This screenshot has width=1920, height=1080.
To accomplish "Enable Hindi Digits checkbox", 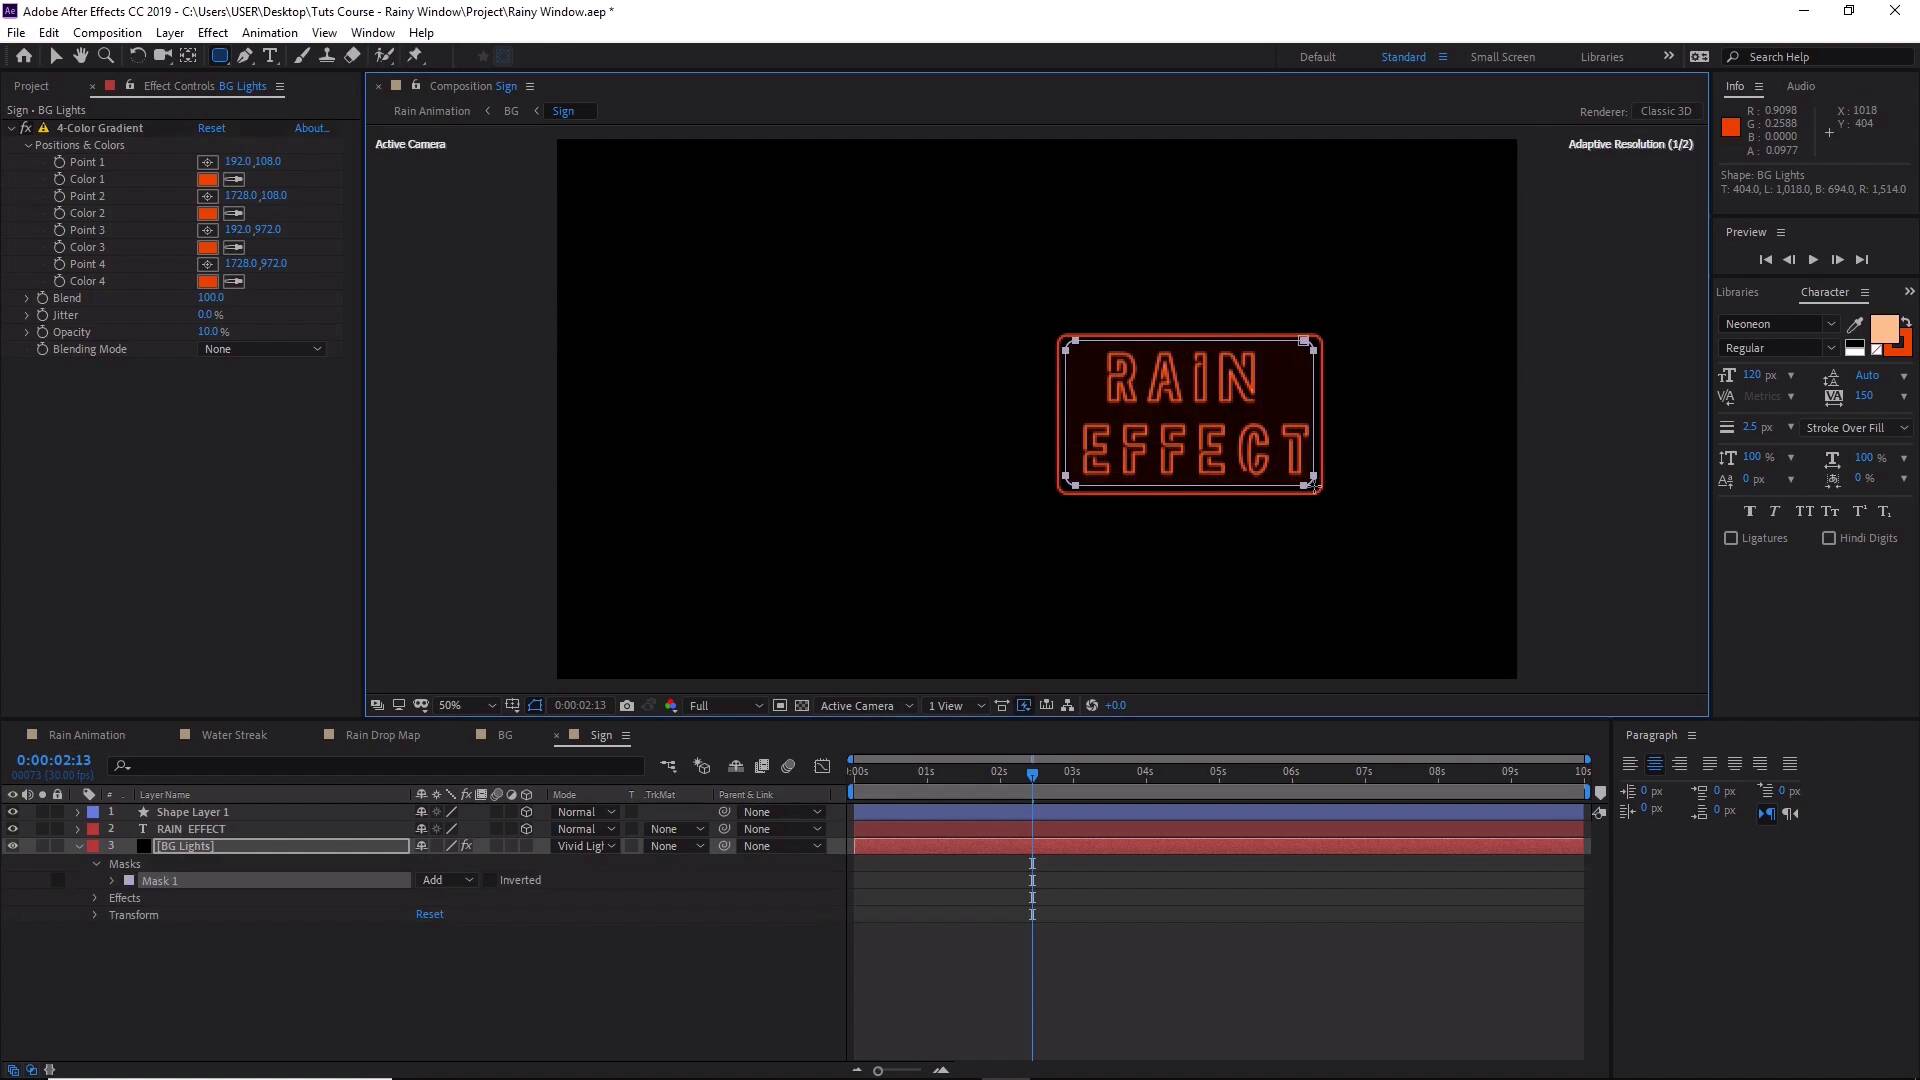I will coord(1829,538).
